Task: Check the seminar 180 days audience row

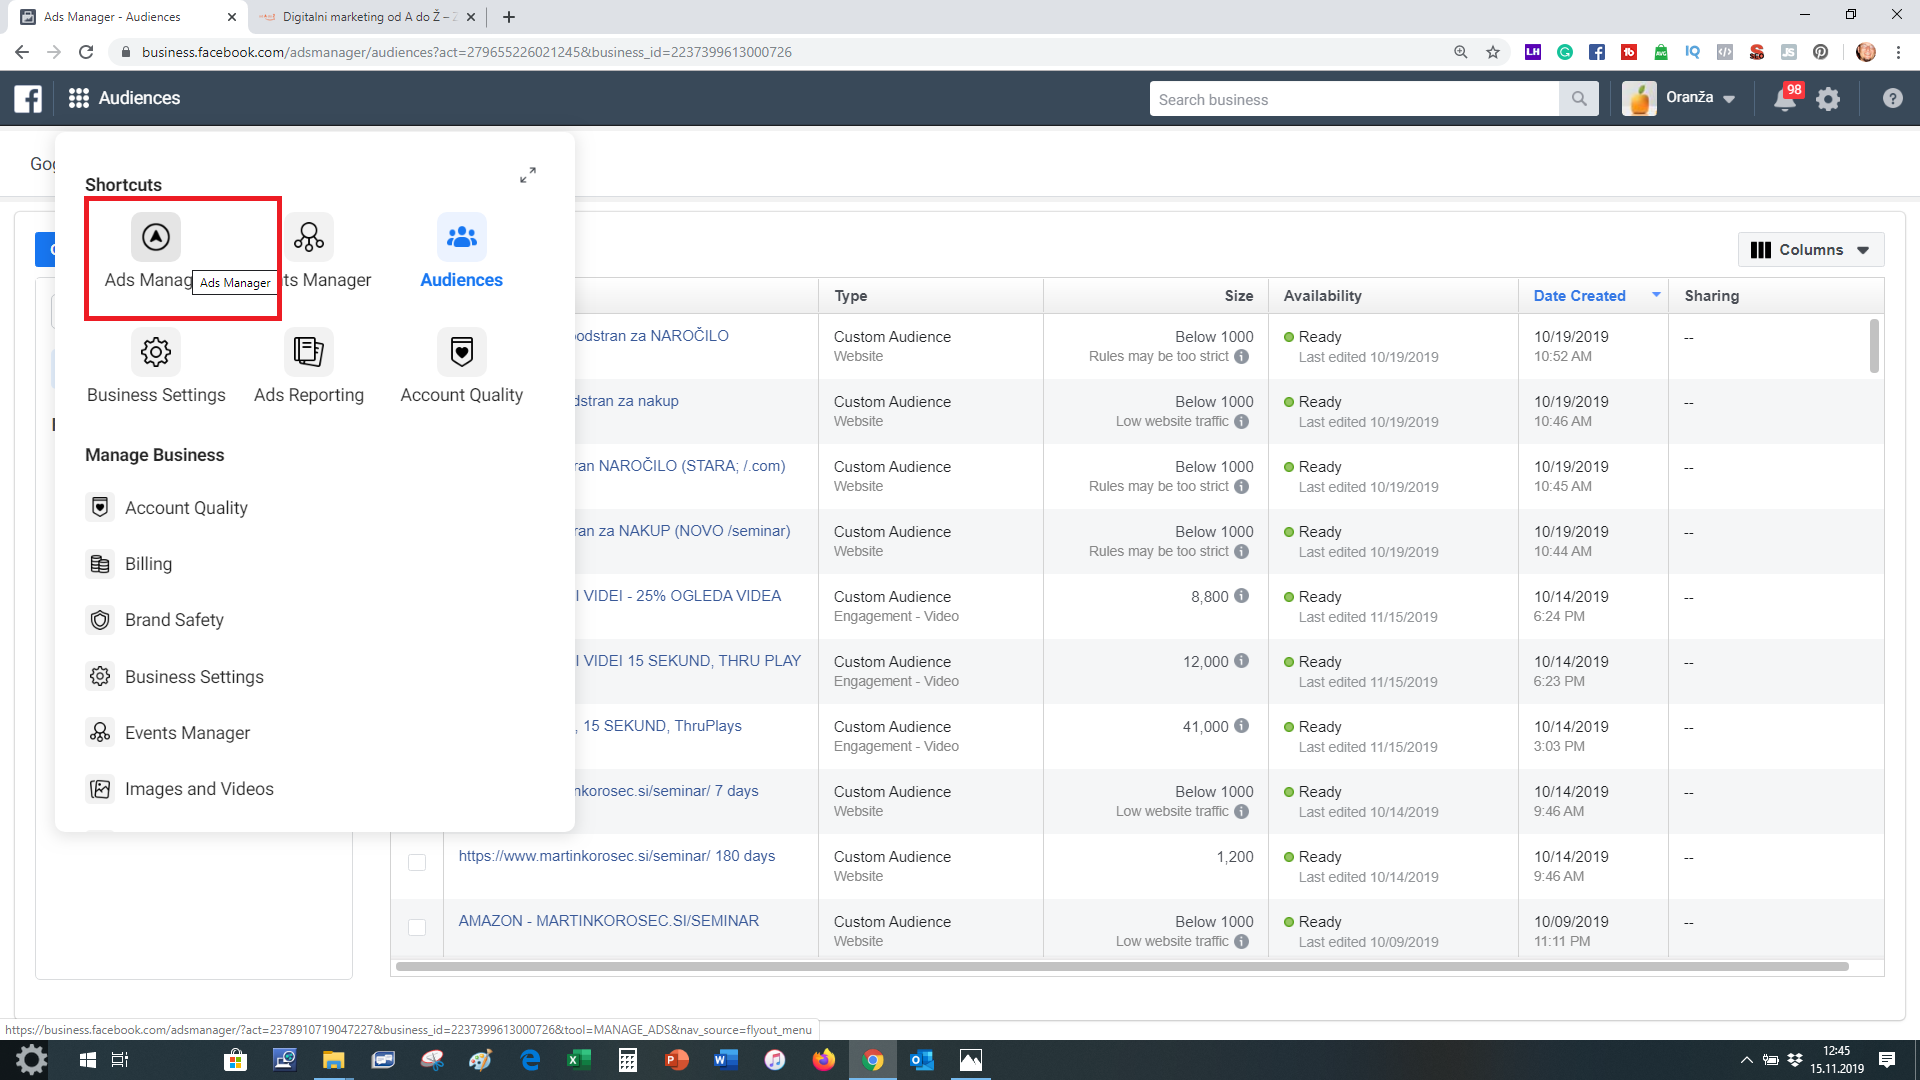Action: pyautogui.click(x=417, y=862)
